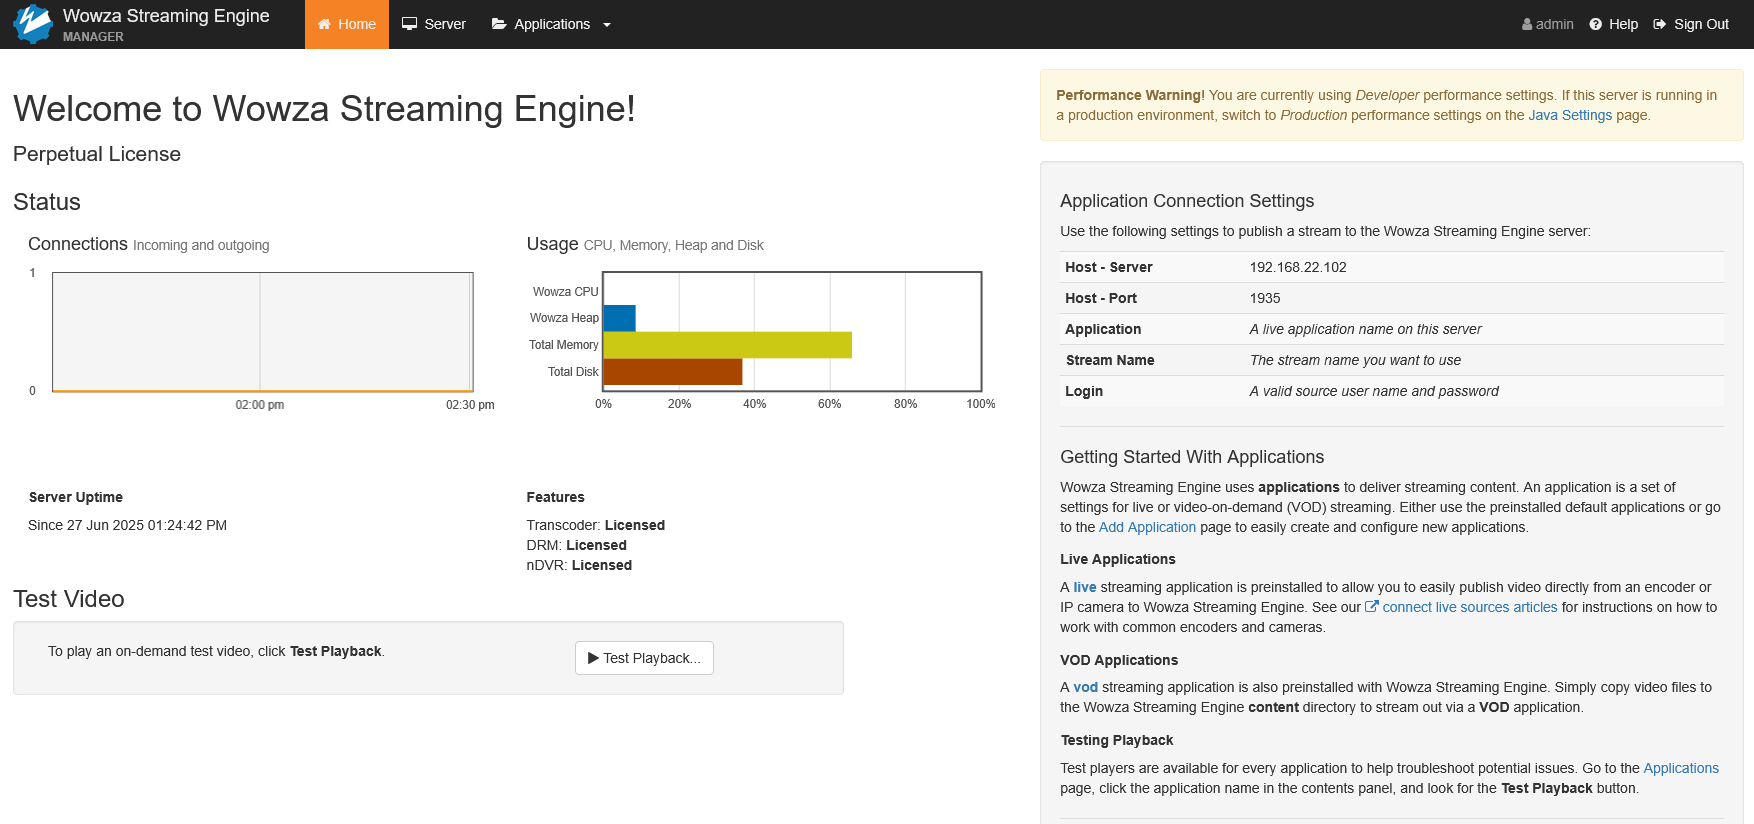The height and width of the screenshot is (824, 1754).
Task: Click the 'Login' row label
Action: coord(1084,391)
